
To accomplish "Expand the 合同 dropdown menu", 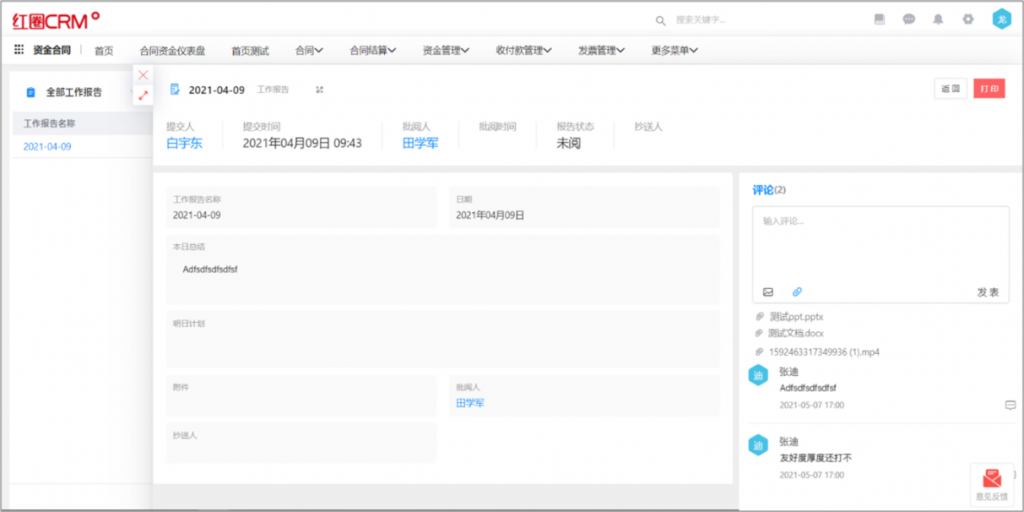I will tap(309, 50).
